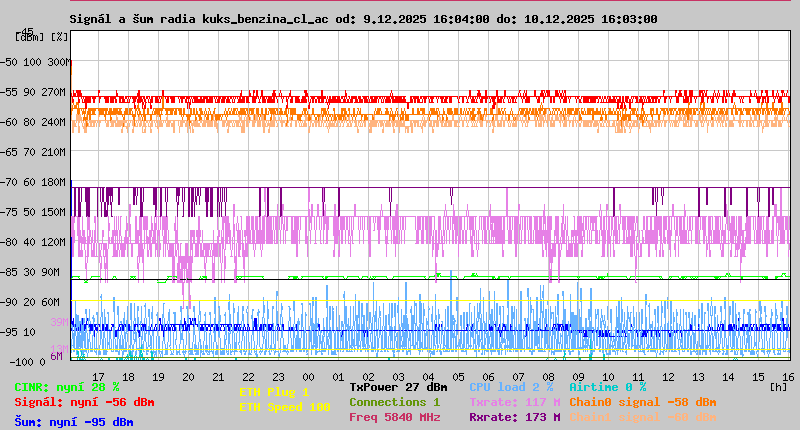
Task: Click the '12' hour label on x-axis
Action: point(668,377)
